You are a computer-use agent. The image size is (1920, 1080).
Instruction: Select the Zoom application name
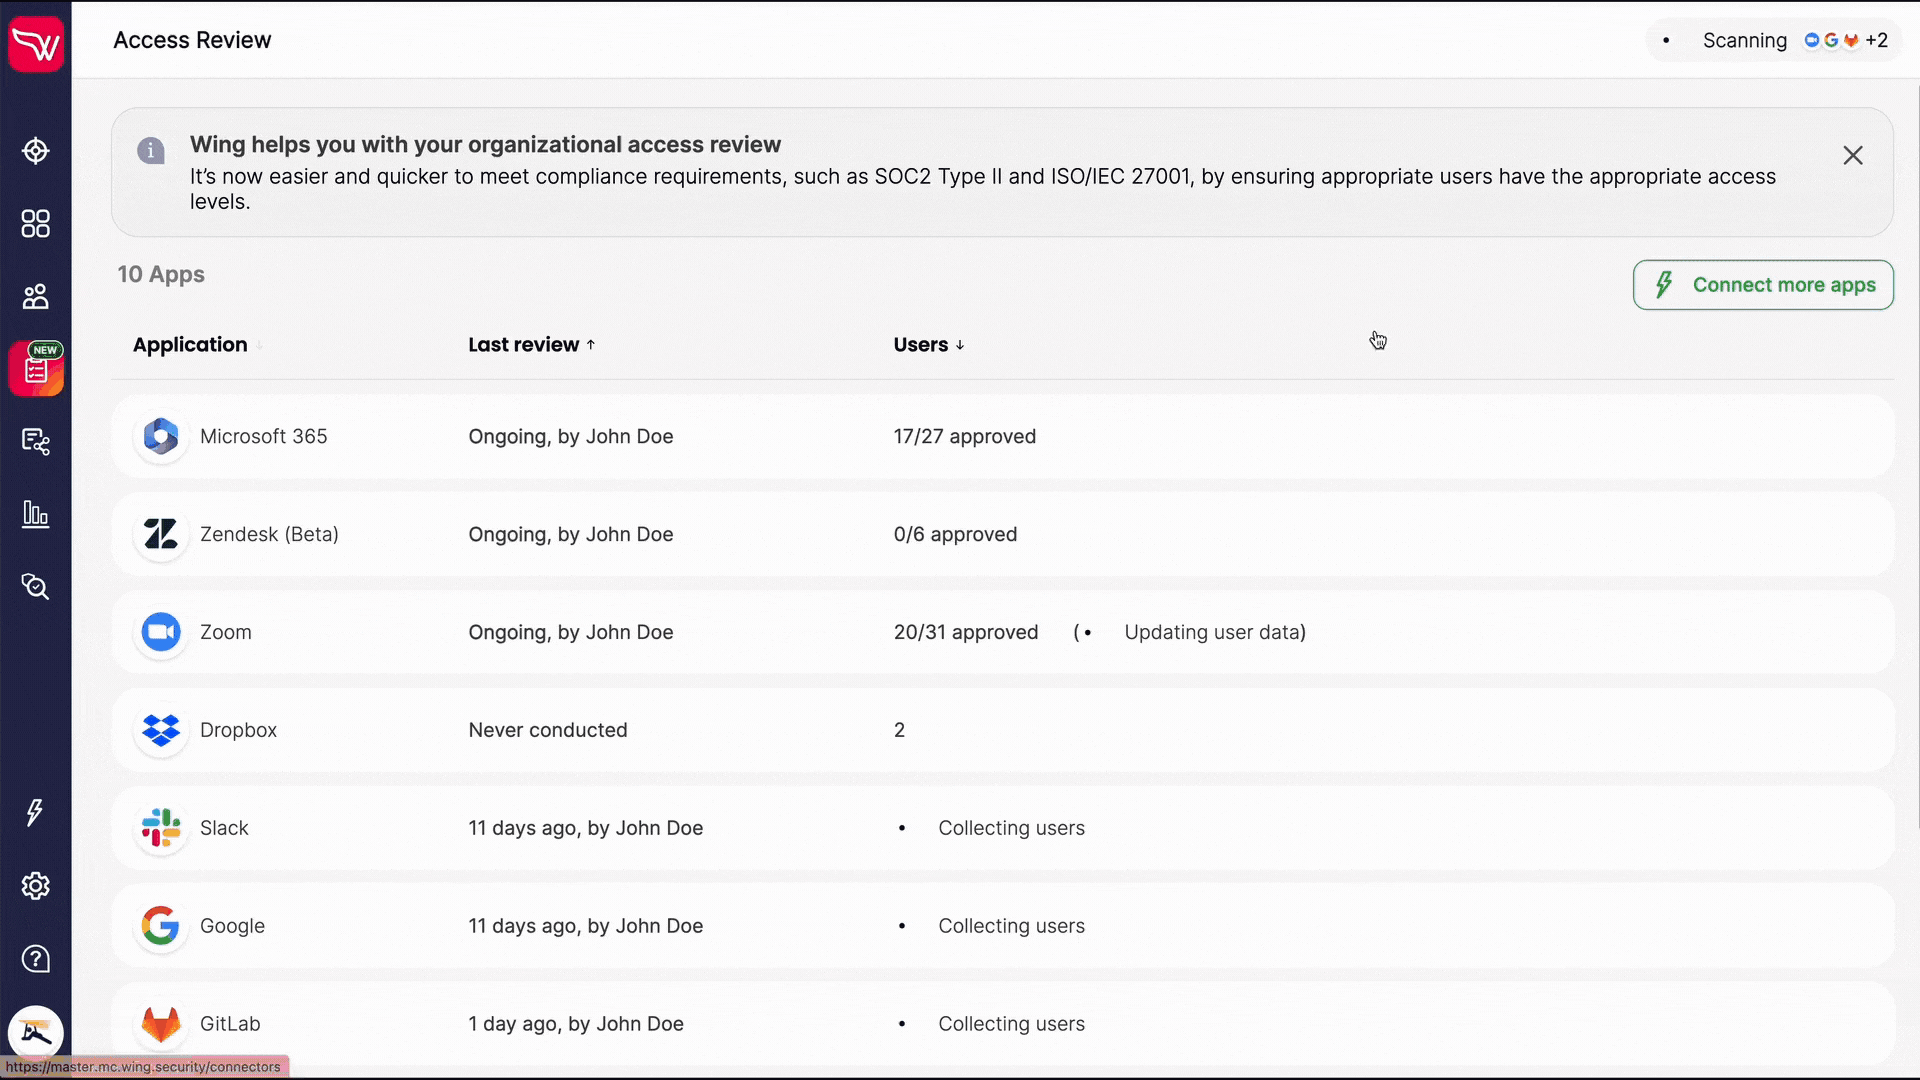(226, 633)
